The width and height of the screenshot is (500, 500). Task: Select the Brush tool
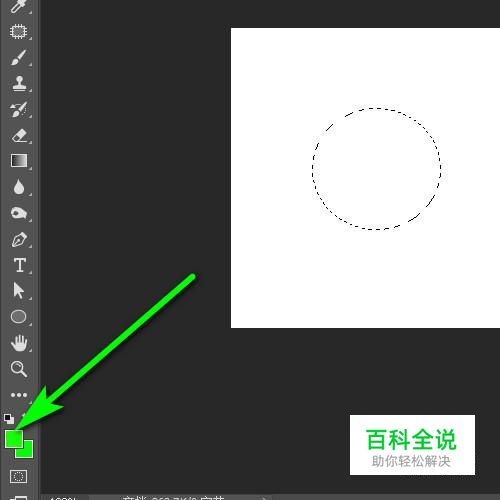click(19, 57)
